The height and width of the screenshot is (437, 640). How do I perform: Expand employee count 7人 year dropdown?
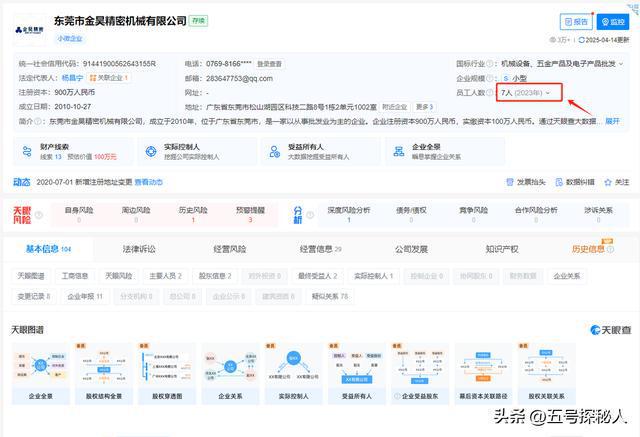[548, 93]
